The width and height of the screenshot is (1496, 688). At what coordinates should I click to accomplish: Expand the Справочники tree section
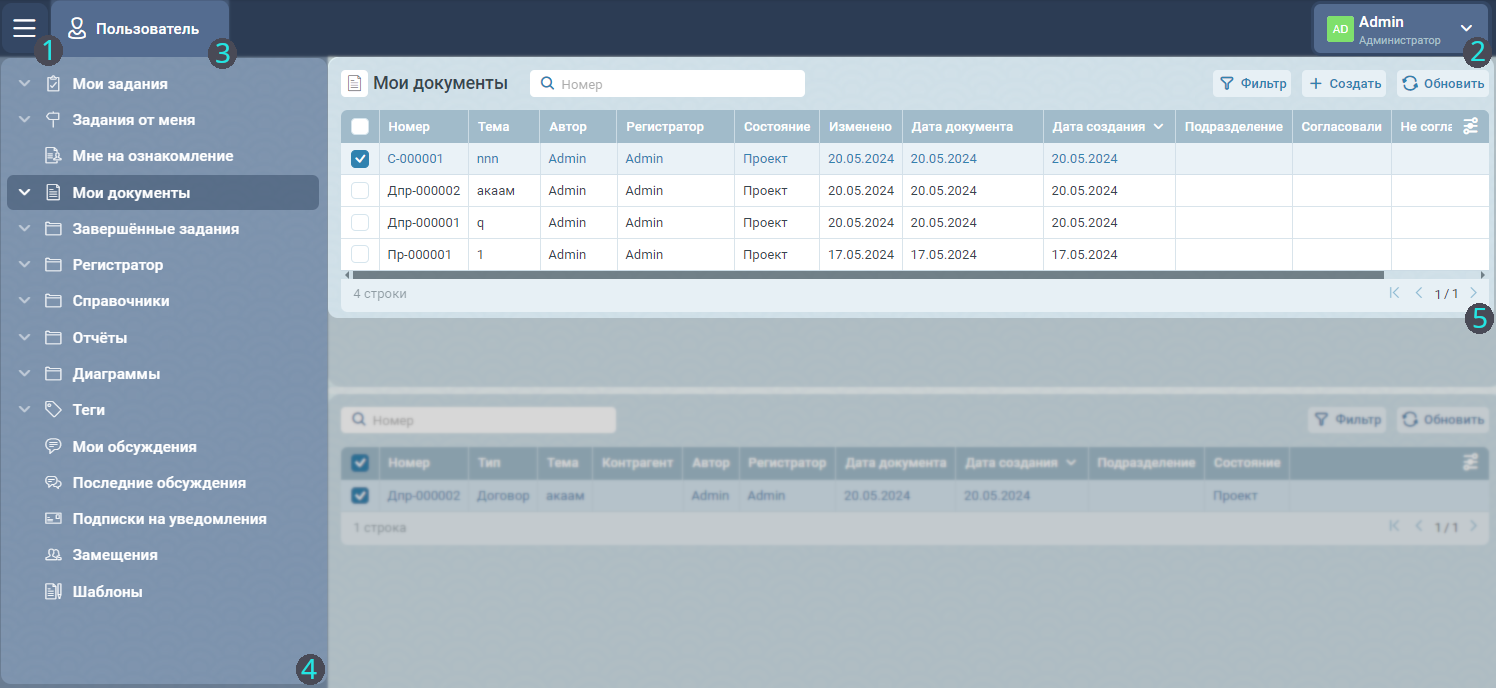(24, 301)
